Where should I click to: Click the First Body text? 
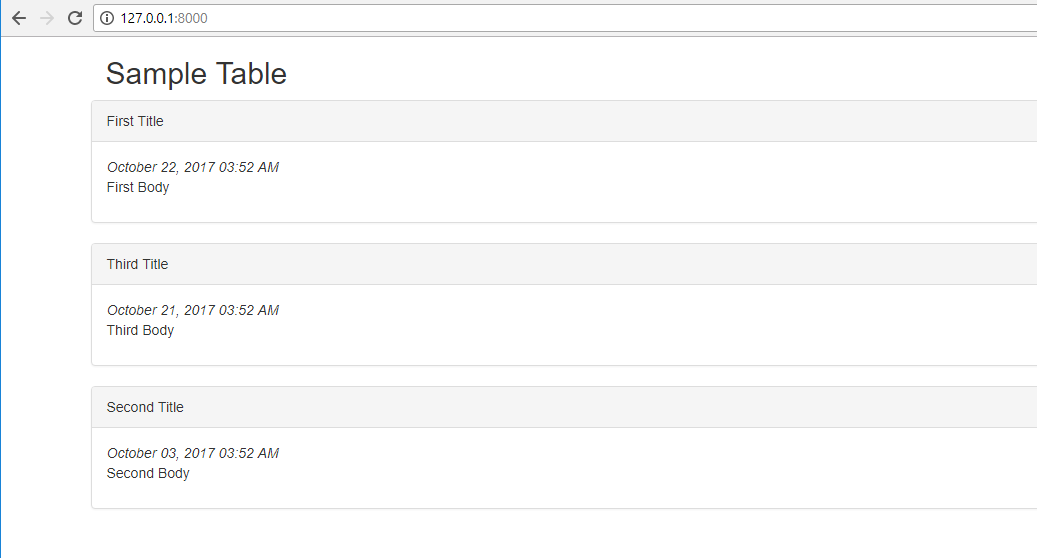pos(138,187)
